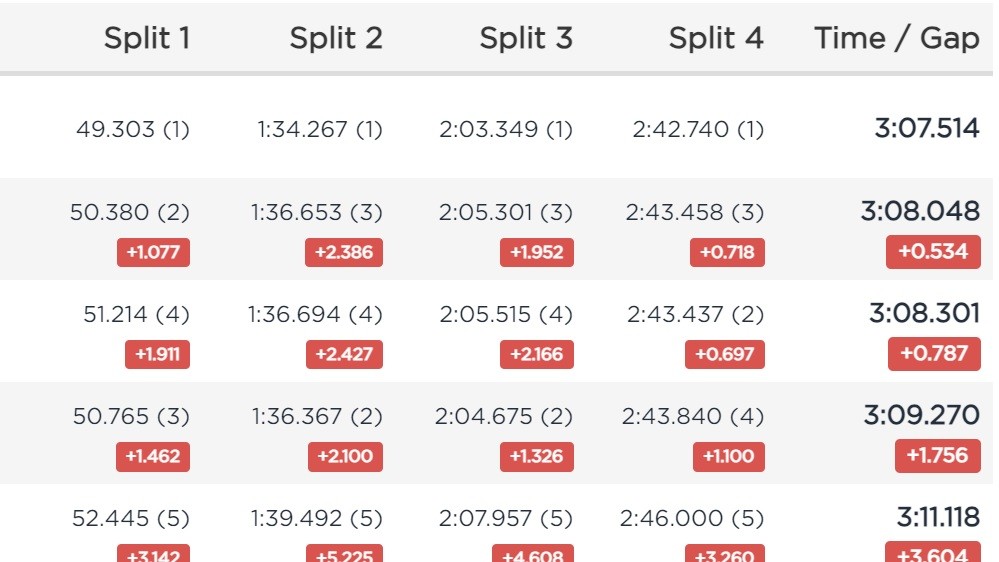Select the 2:43.437 (2) split time
Screen dimensions: 999x562
tap(695, 314)
